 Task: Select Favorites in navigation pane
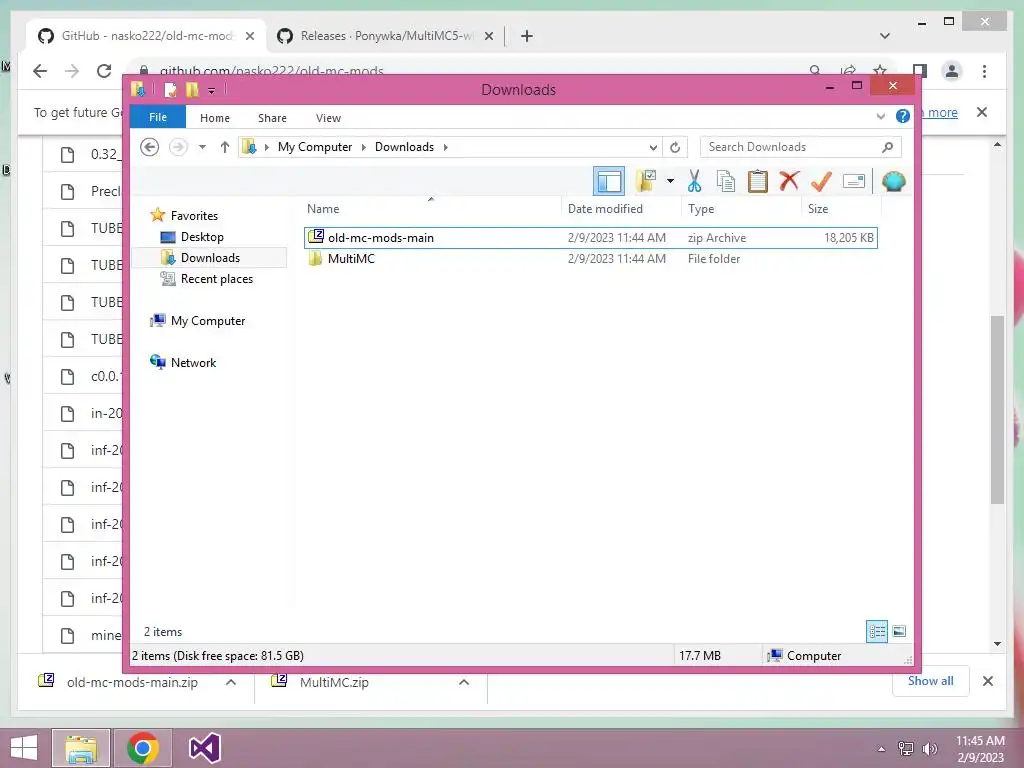click(194, 216)
